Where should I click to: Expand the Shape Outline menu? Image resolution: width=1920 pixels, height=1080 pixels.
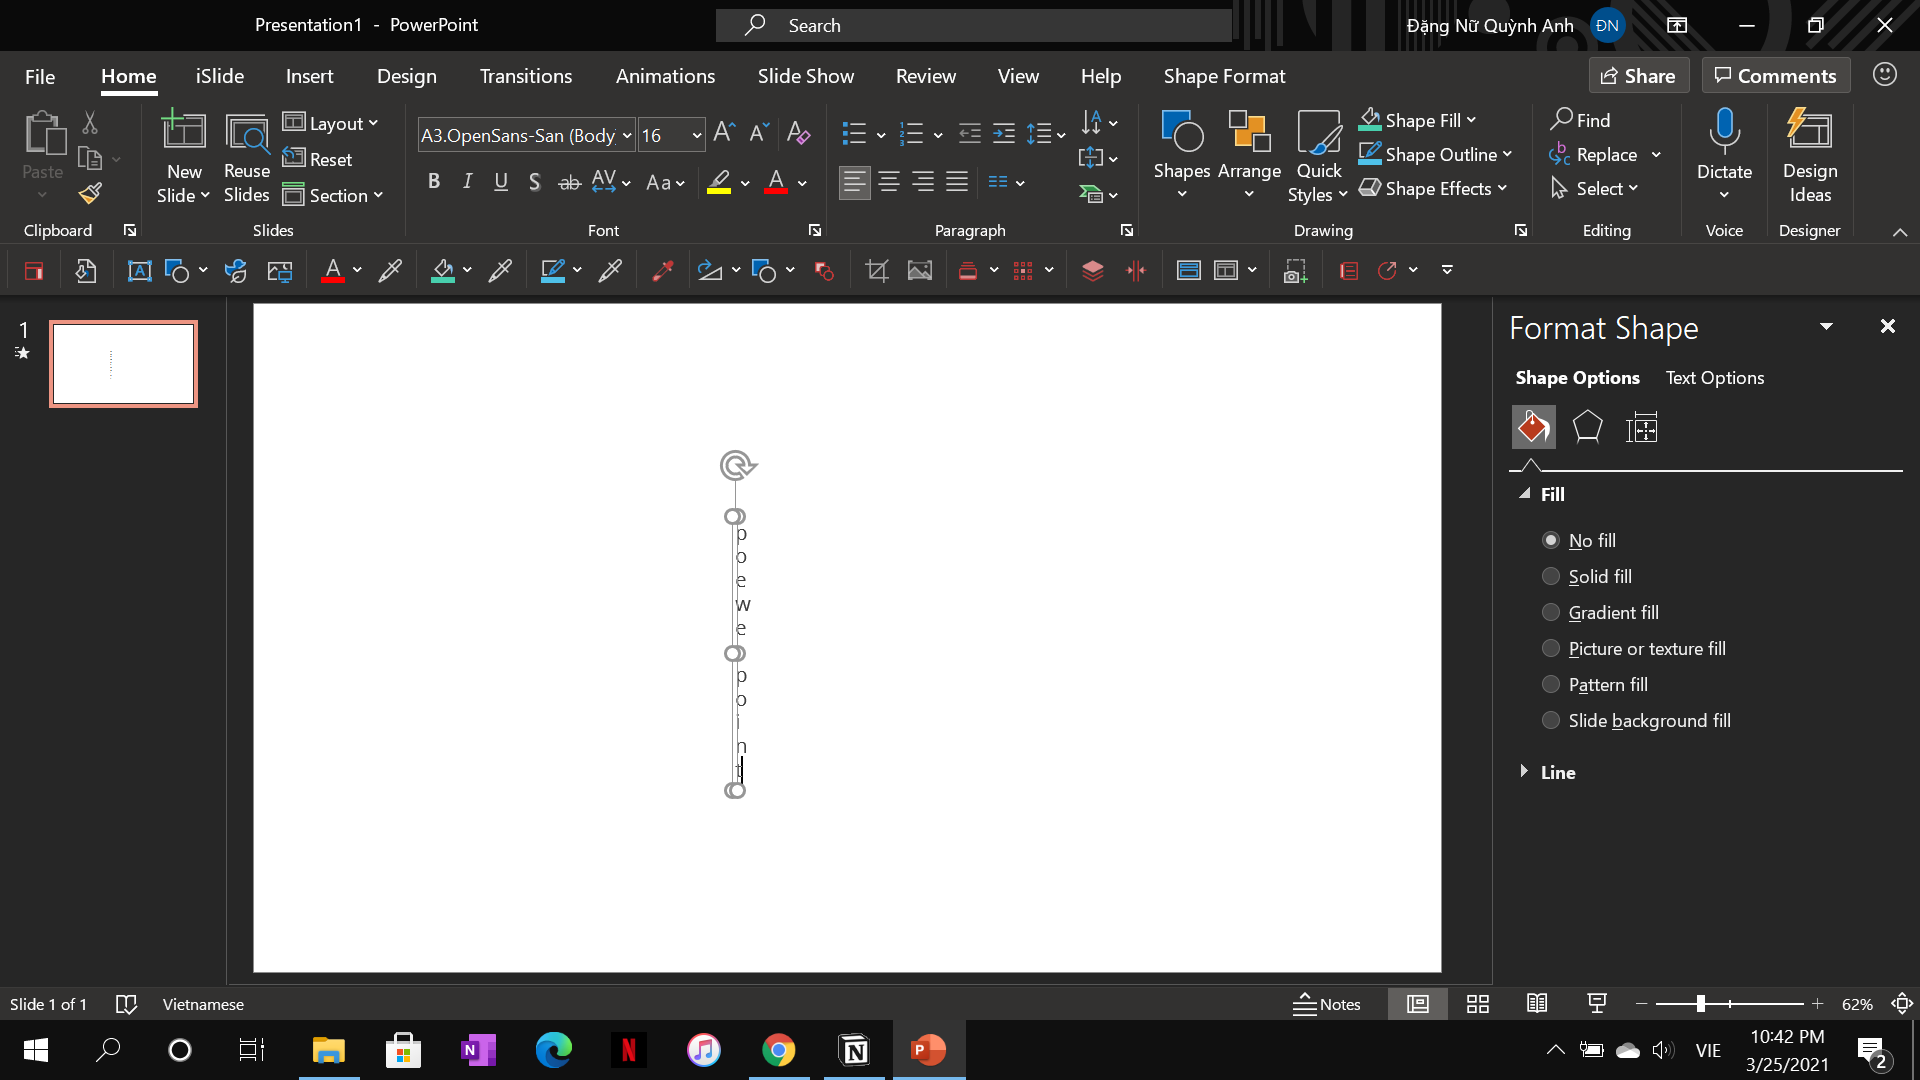[x=1507, y=154]
